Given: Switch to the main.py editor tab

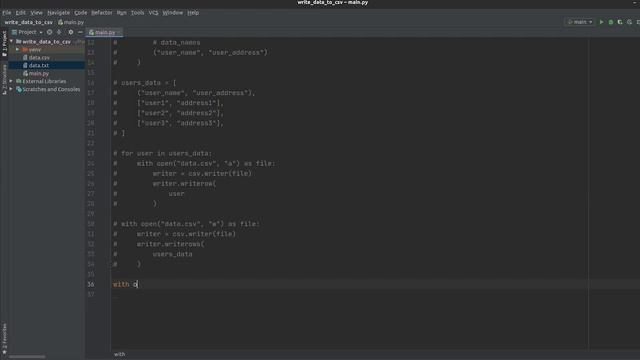Looking at the screenshot, I should pos(105,32).
